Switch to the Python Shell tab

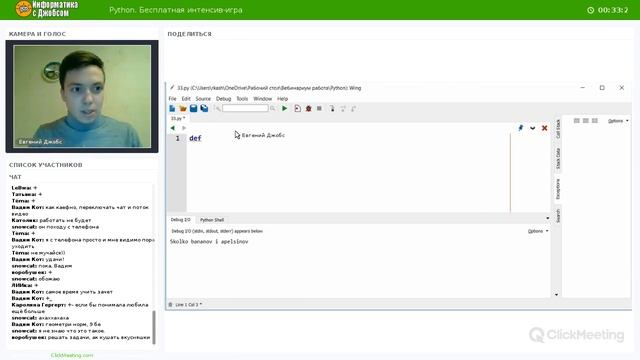tap(212, 220)
